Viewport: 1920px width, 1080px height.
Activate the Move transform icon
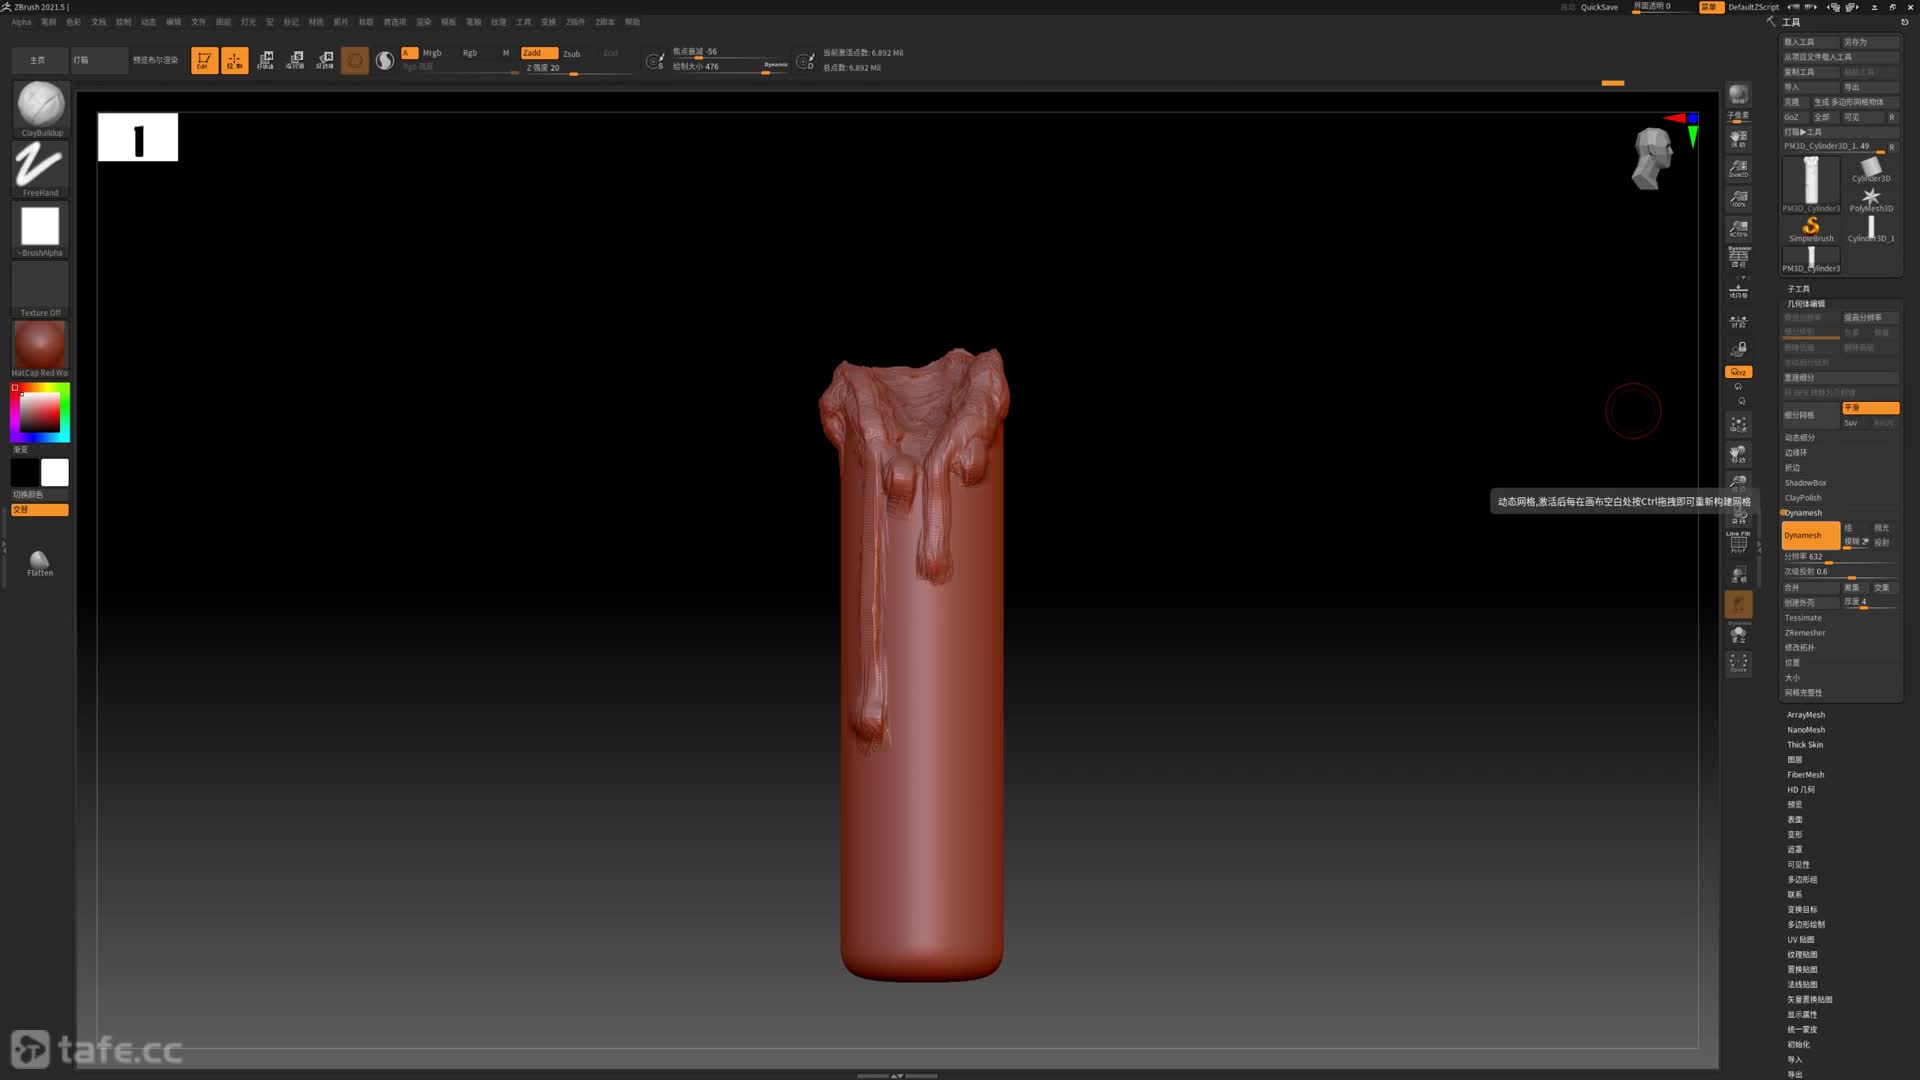point(265,60)
